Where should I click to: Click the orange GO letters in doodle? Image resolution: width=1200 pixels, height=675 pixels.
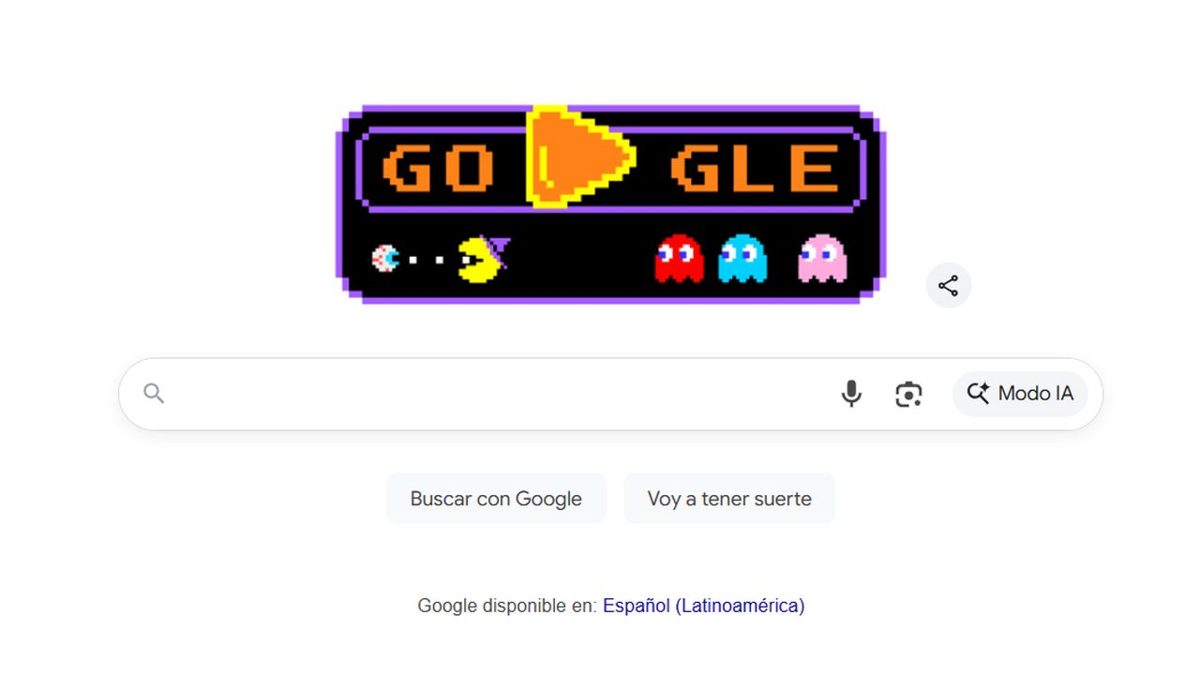[x=438, y=168]
